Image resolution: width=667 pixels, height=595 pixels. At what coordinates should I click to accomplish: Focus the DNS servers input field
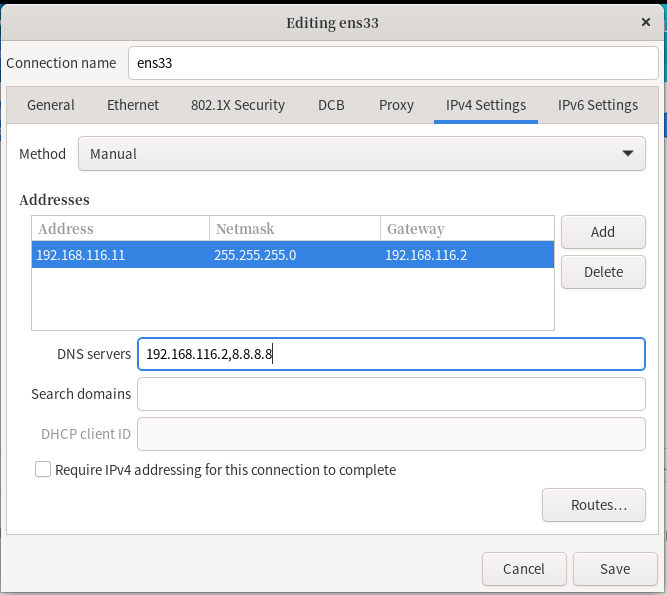390,354
